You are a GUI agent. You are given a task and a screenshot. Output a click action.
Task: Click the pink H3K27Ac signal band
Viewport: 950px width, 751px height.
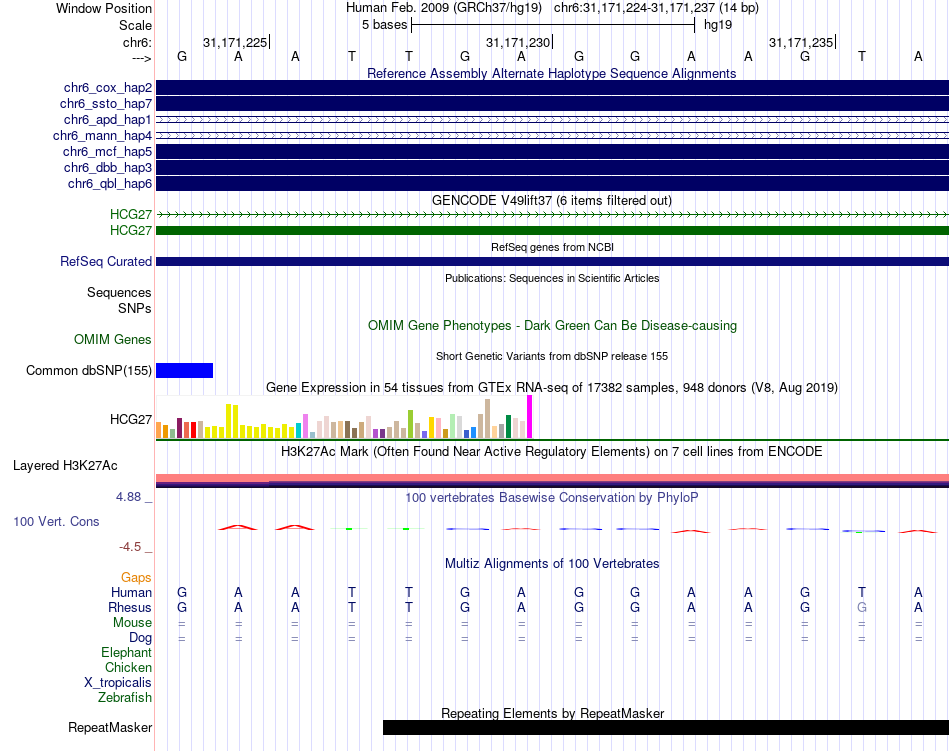tap(552, 478)
